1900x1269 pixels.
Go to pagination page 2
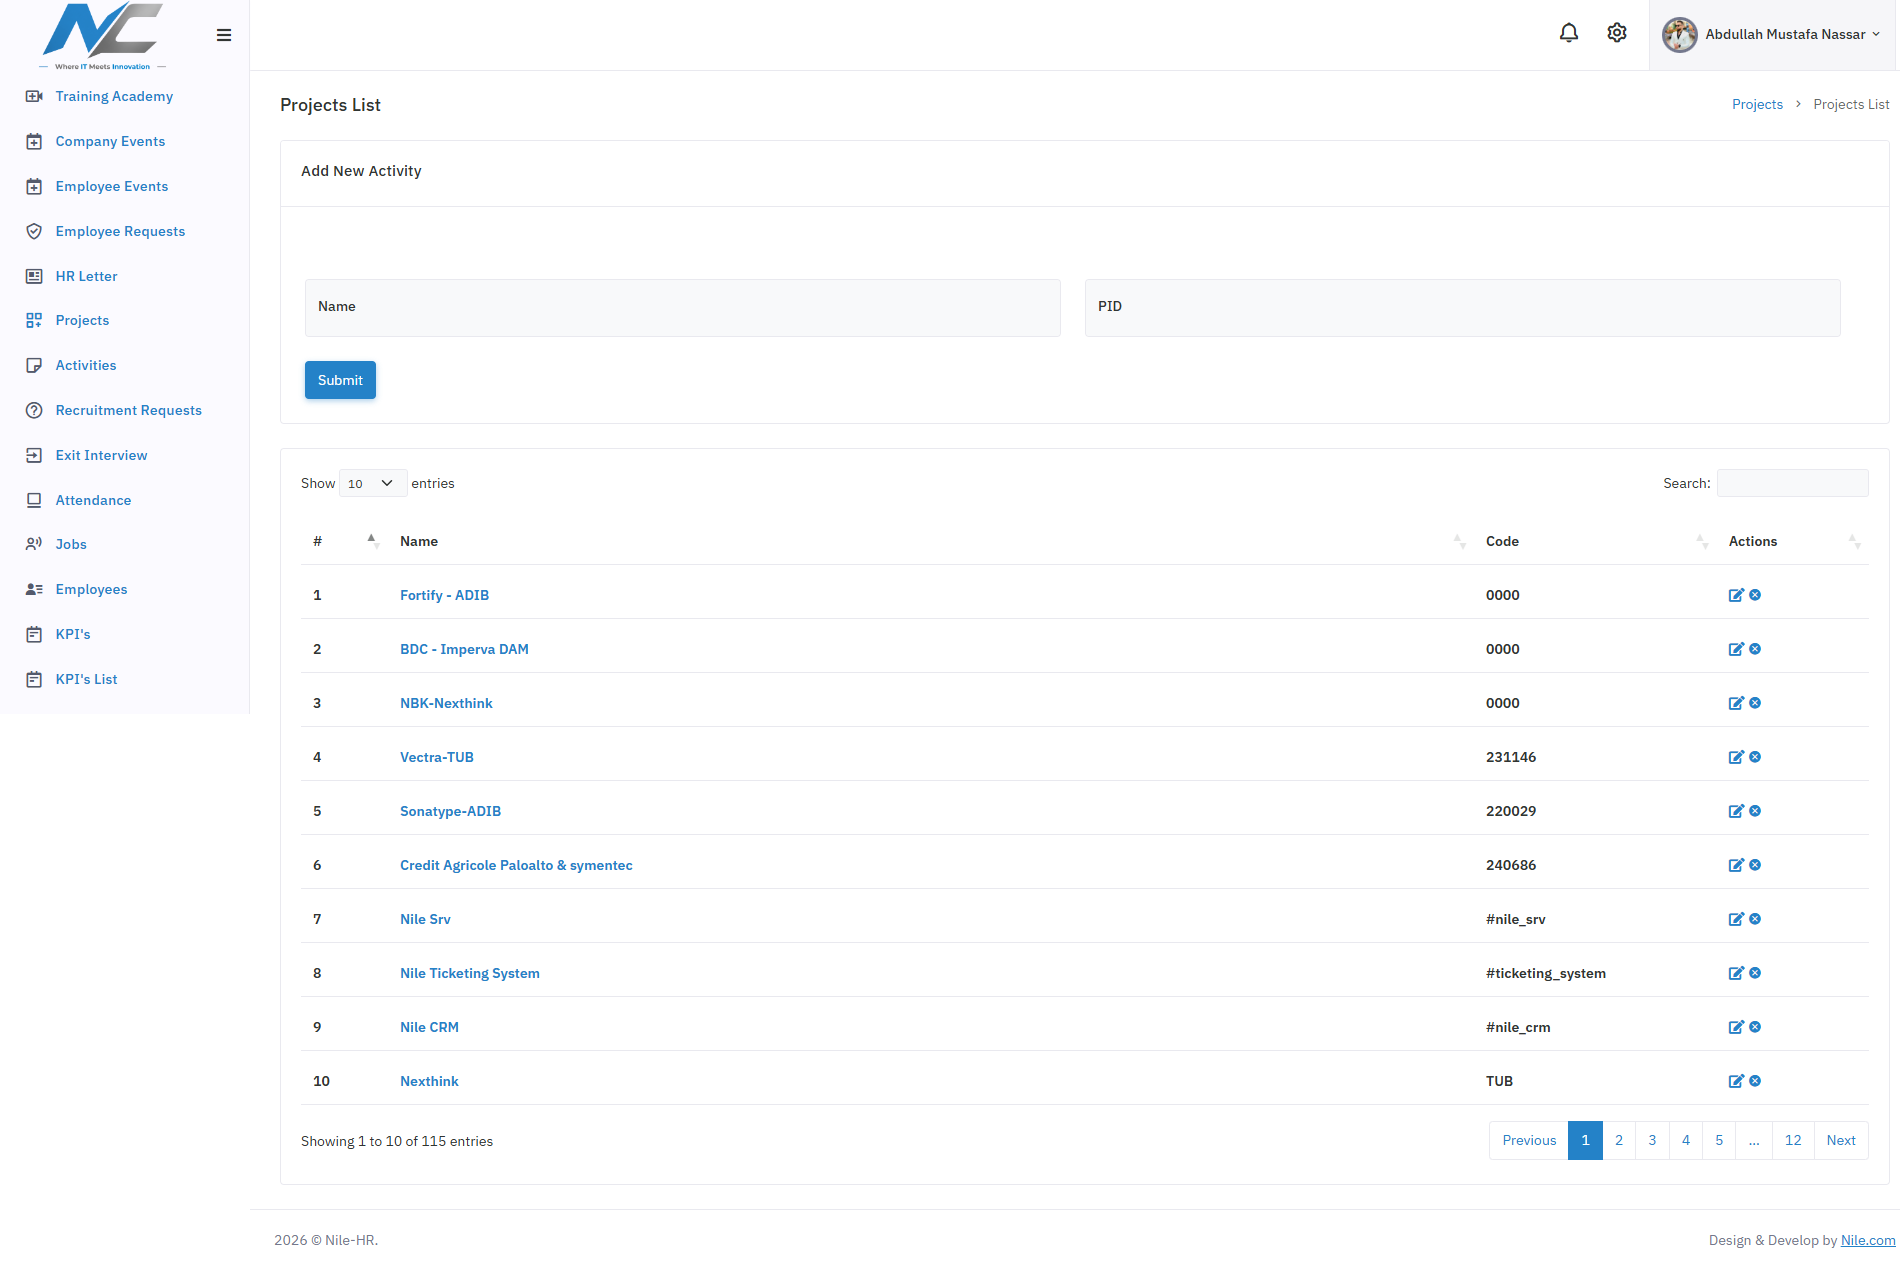pyautogui.click(x=1619, y=1140)
